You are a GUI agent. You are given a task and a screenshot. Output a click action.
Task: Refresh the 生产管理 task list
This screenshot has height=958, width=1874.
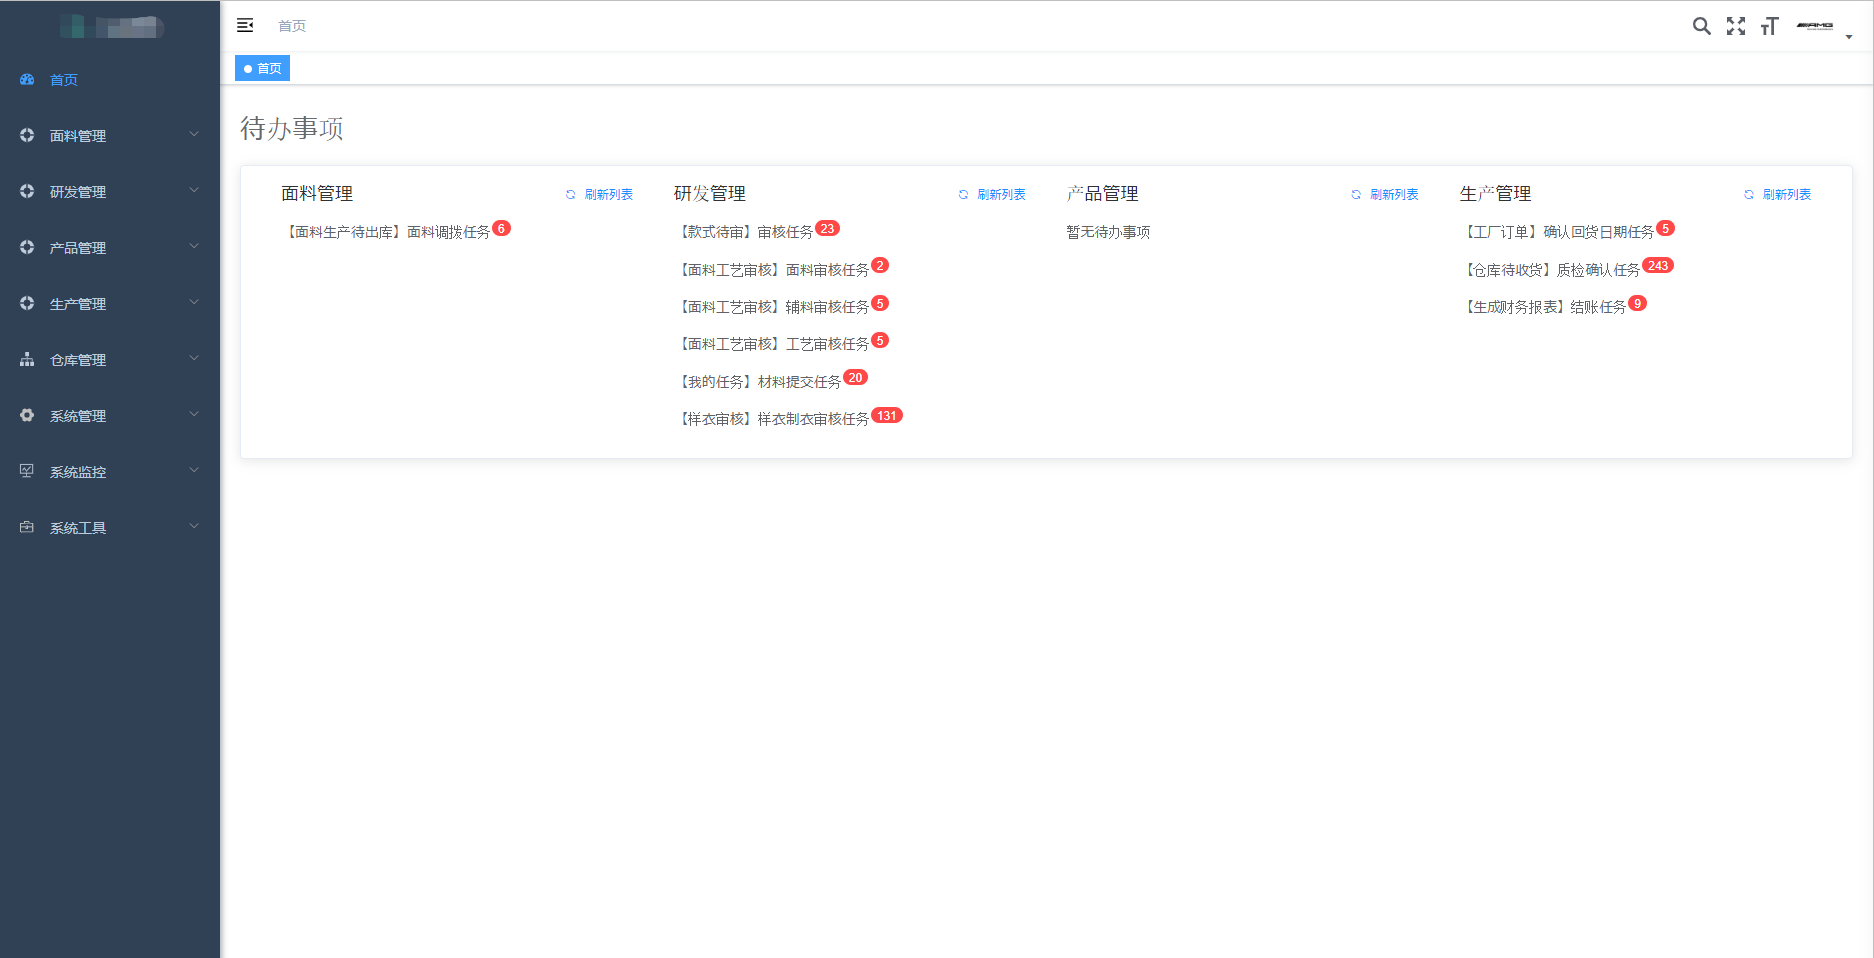pos(1778,195)
